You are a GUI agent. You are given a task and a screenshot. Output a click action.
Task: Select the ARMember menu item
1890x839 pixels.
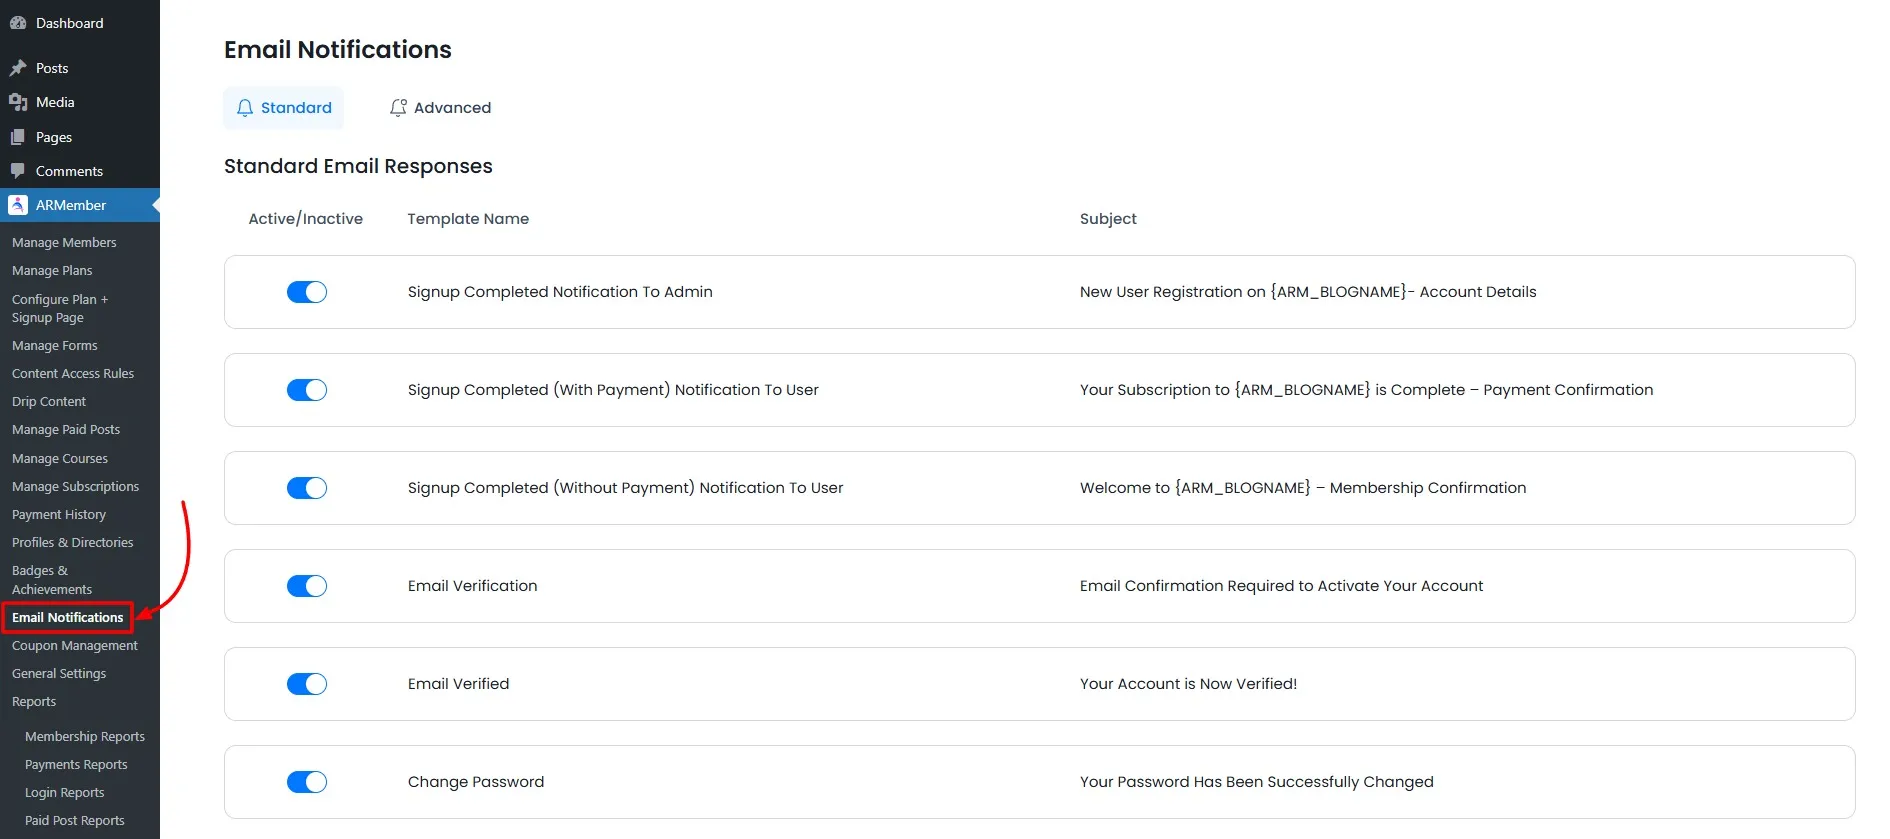click(71, 205)
